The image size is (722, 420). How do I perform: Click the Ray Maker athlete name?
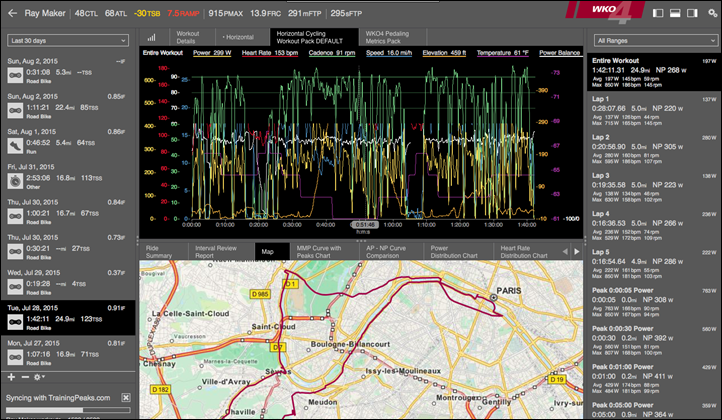(45, 13)
